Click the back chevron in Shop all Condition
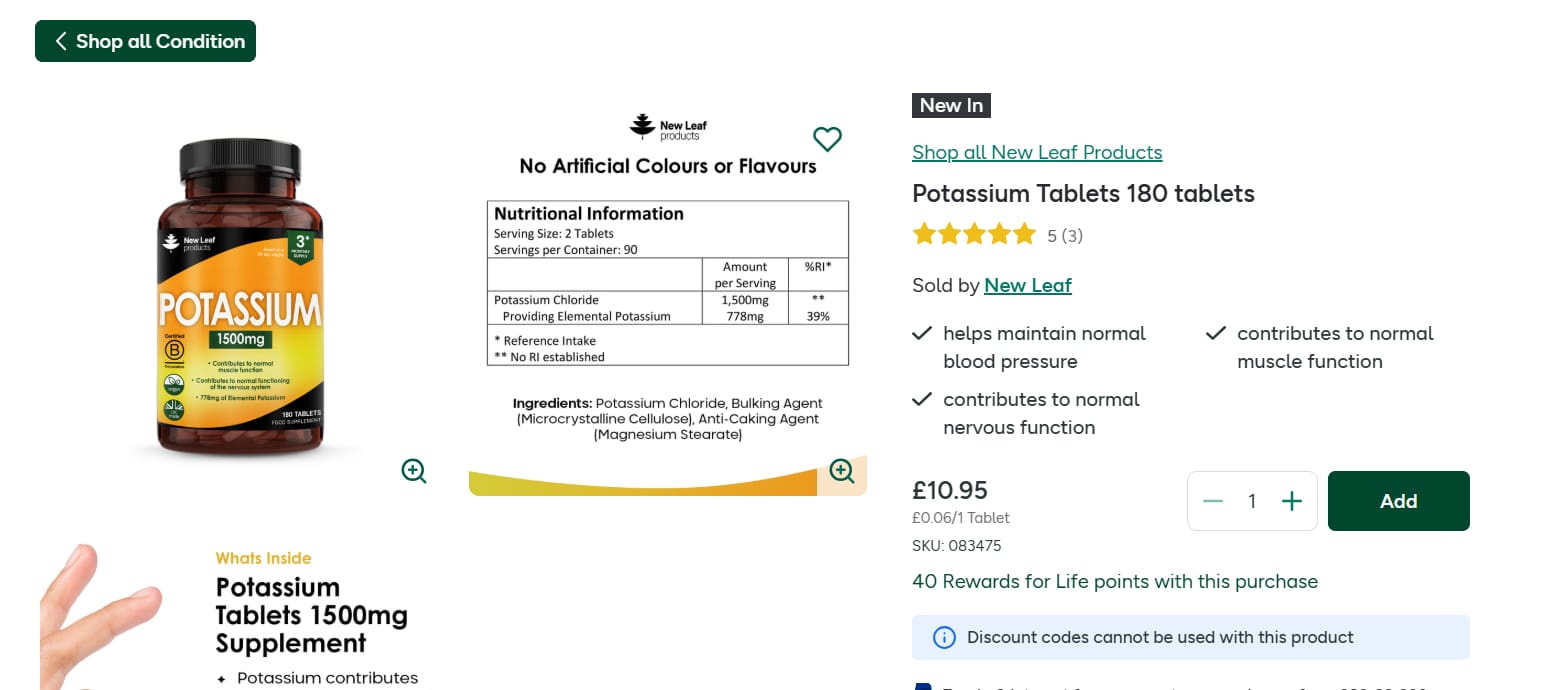 pos(61,41)
